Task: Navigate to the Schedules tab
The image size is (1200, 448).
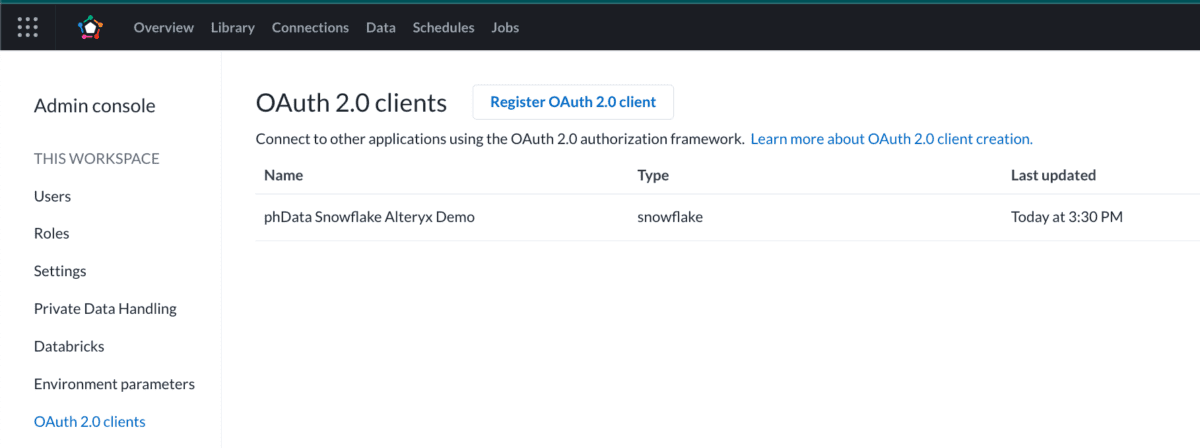Action: pos(443,28)
